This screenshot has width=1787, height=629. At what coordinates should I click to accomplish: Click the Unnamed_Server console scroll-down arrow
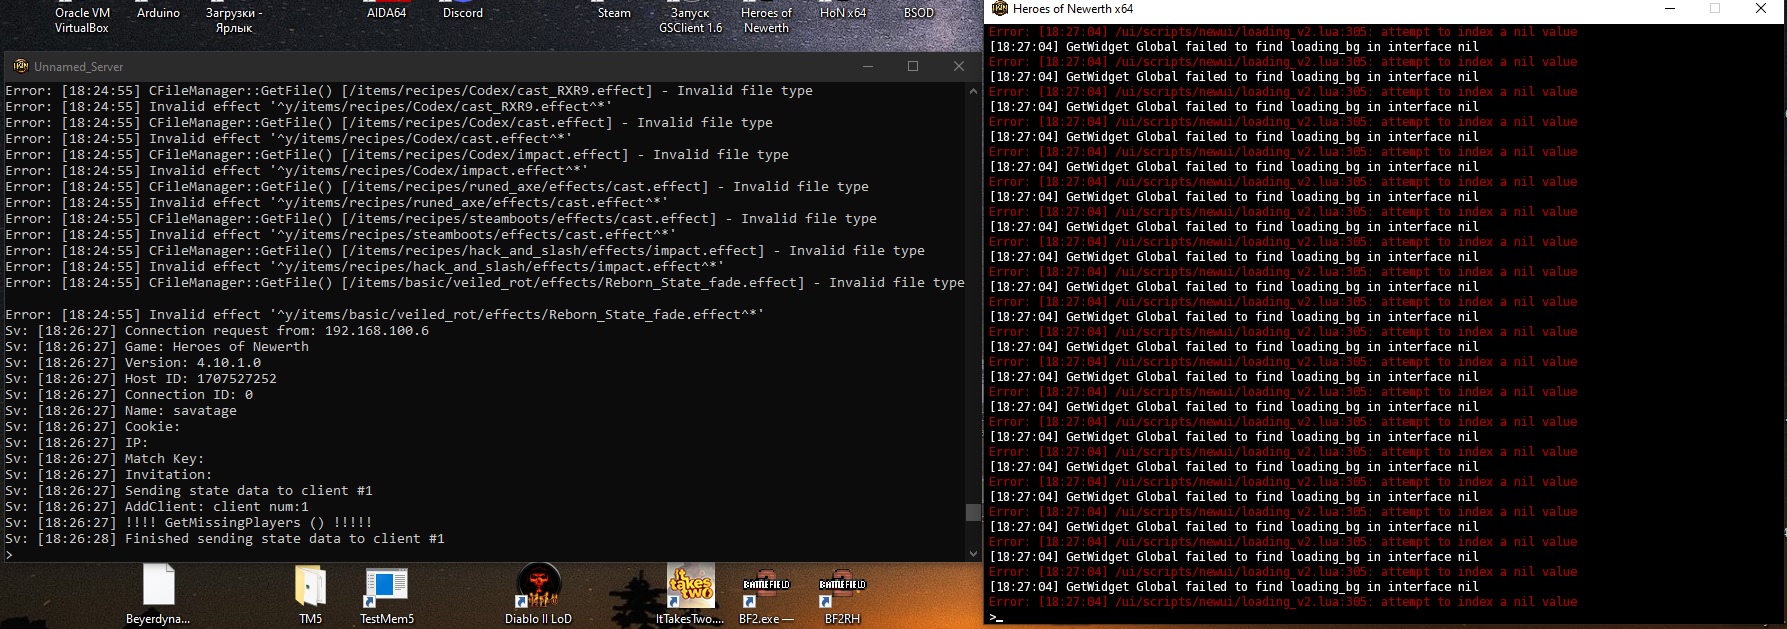click(973, 554)
